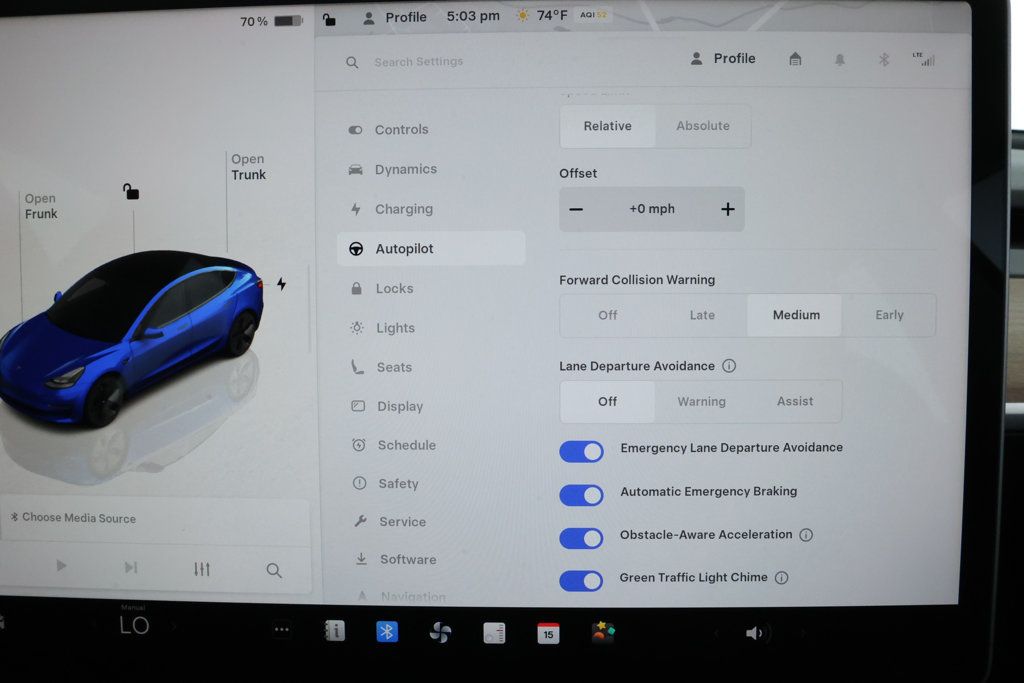Screen dimensions: 1024x683
Task: Focus the Search Settings field
Action: pyautogui.click(x=419, y=62)
